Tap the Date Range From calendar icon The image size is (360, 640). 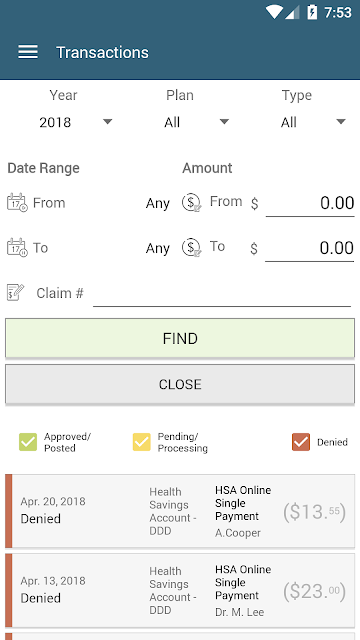click(17, 202)
